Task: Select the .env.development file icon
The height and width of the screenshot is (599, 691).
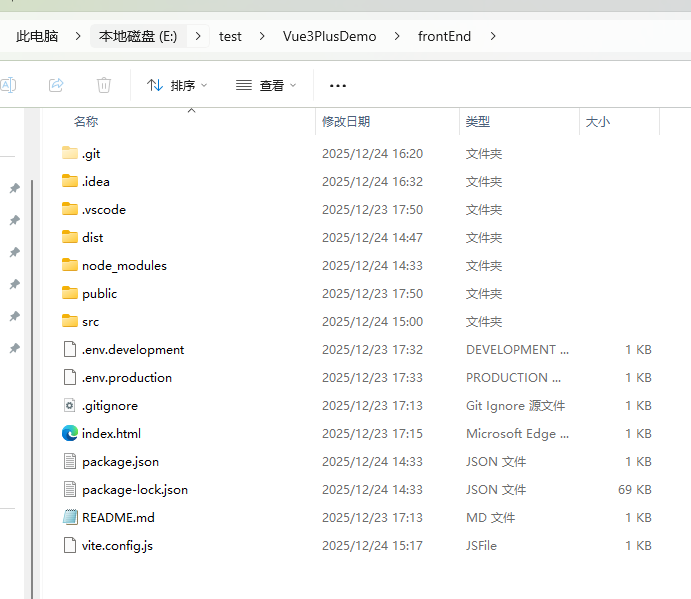Action: coord(70,349)
